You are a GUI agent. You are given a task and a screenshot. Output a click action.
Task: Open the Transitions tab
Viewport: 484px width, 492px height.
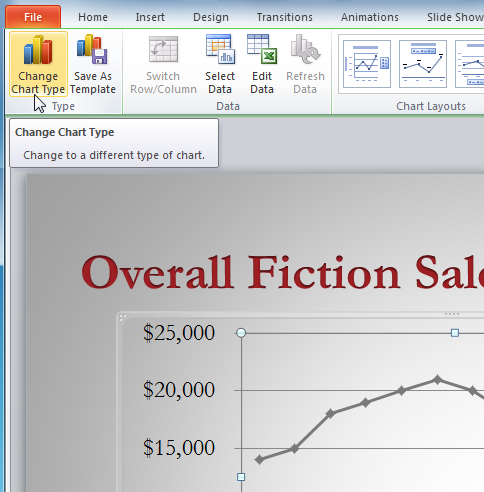pyautogui.click(x=285, y=17)
